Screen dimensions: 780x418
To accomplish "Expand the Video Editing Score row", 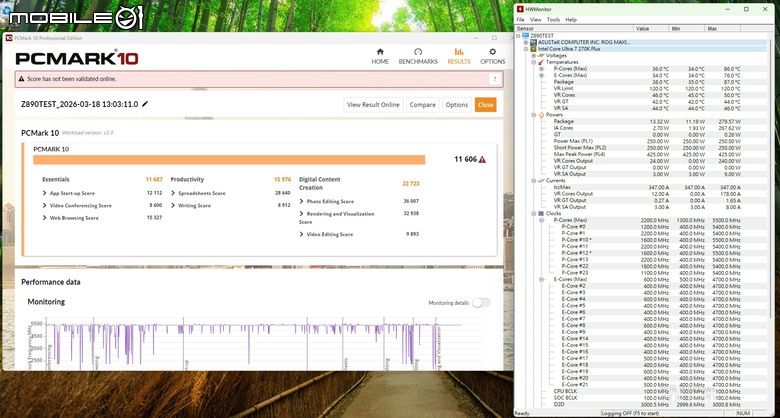I will 301,234.
